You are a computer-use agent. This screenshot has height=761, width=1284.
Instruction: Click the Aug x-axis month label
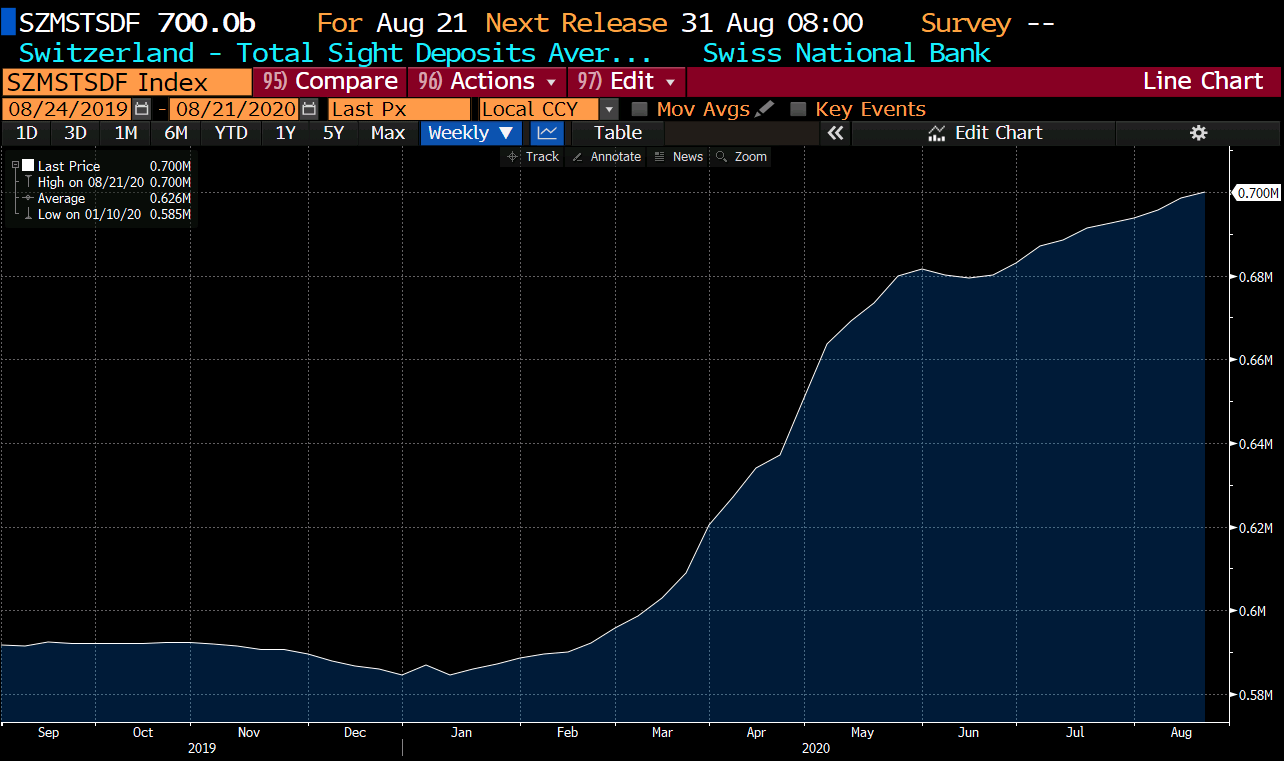tap(1181, 732)
